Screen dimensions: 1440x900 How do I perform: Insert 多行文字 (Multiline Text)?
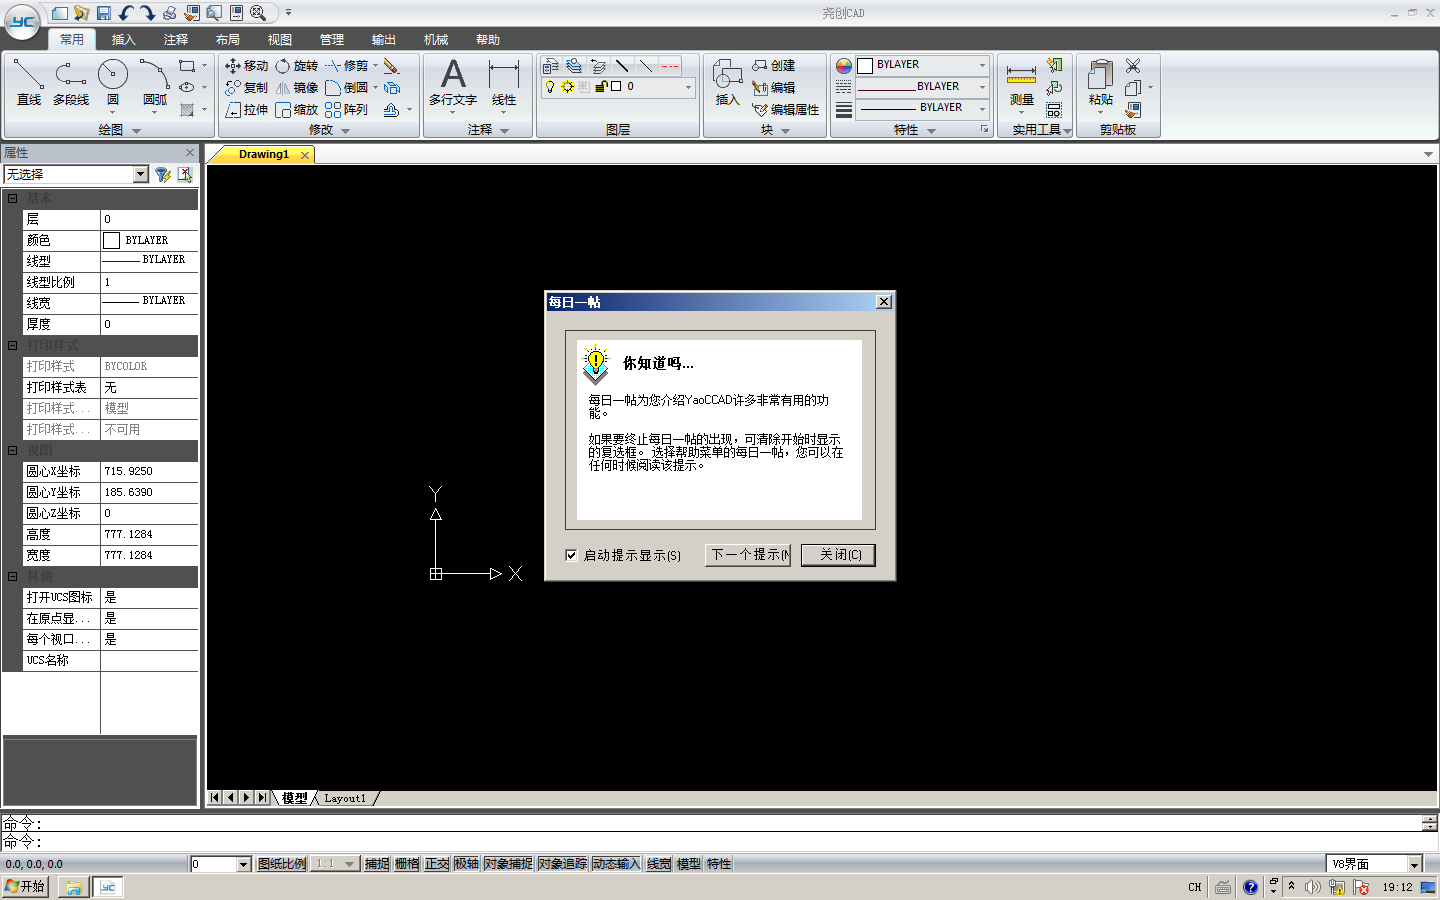453,83
